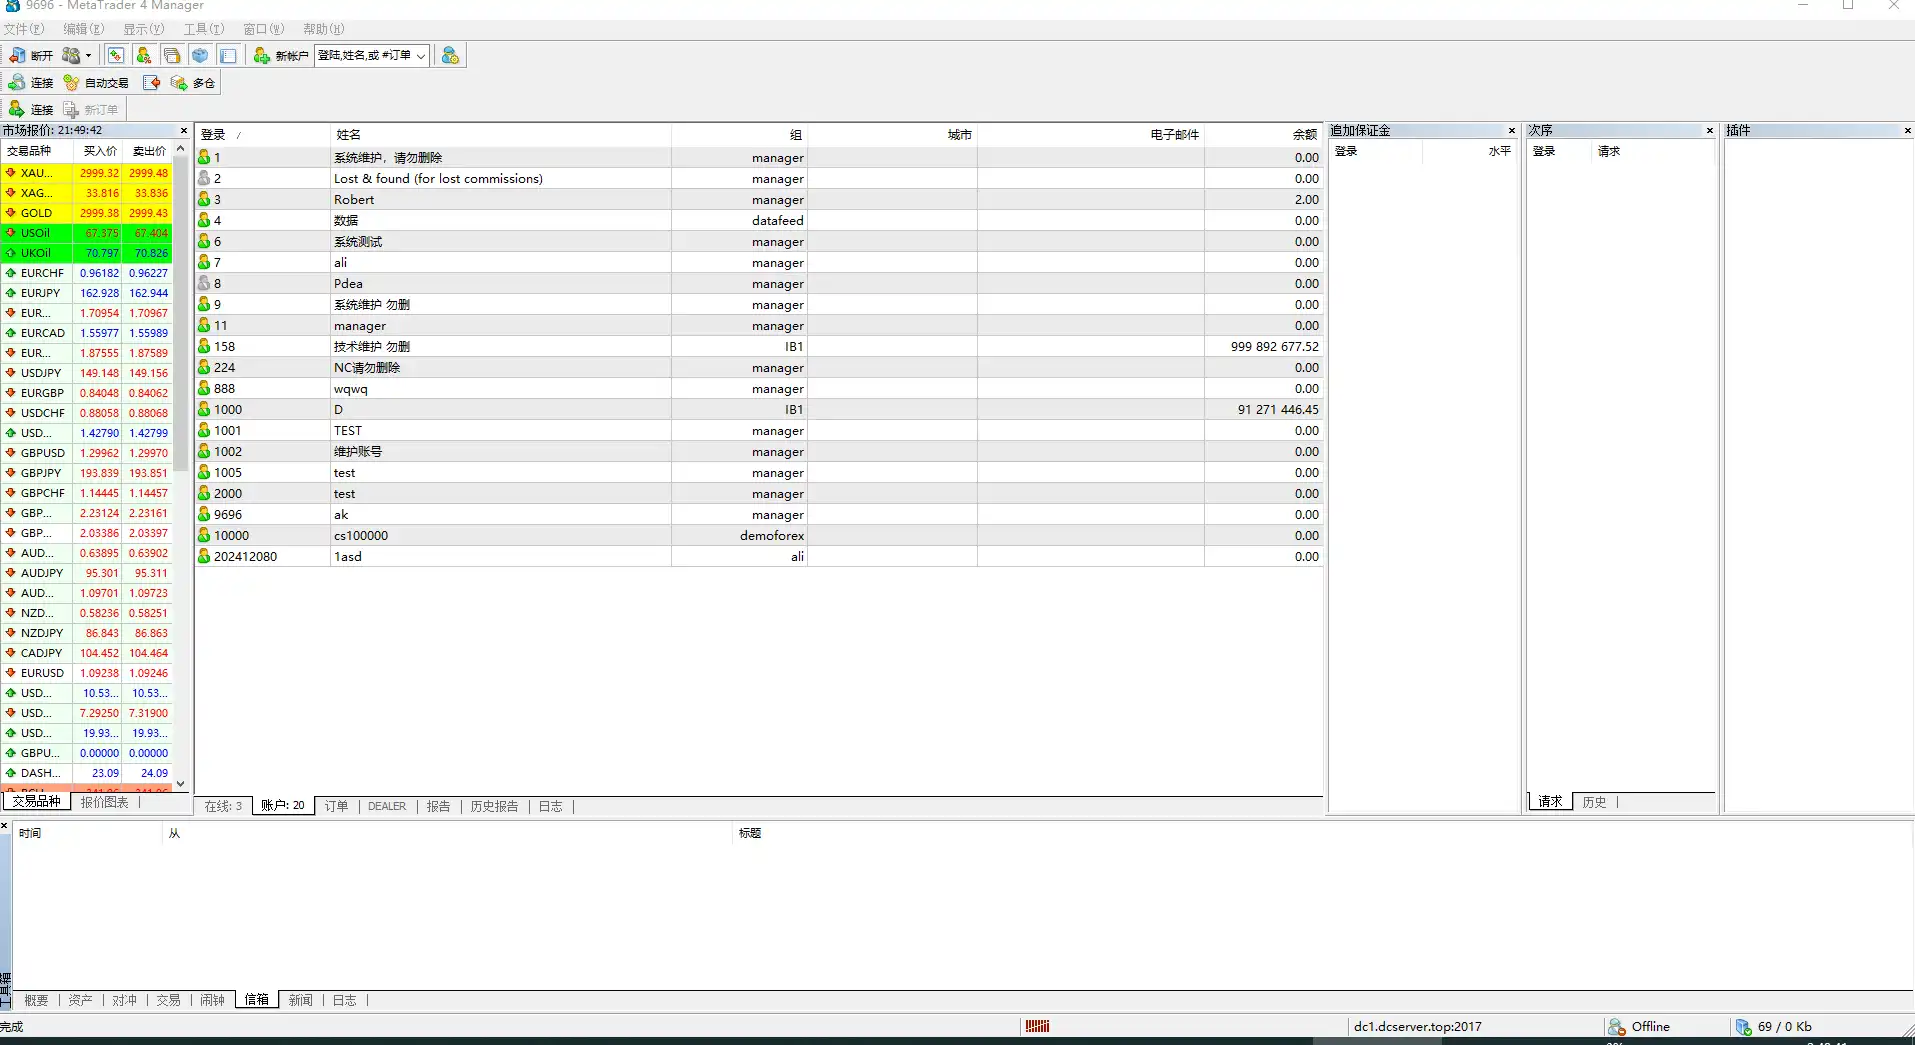Screen dimensions: 1915x1045
Task: Click the 断开 disconnect toolbar button
Action: tap(30, 56)
